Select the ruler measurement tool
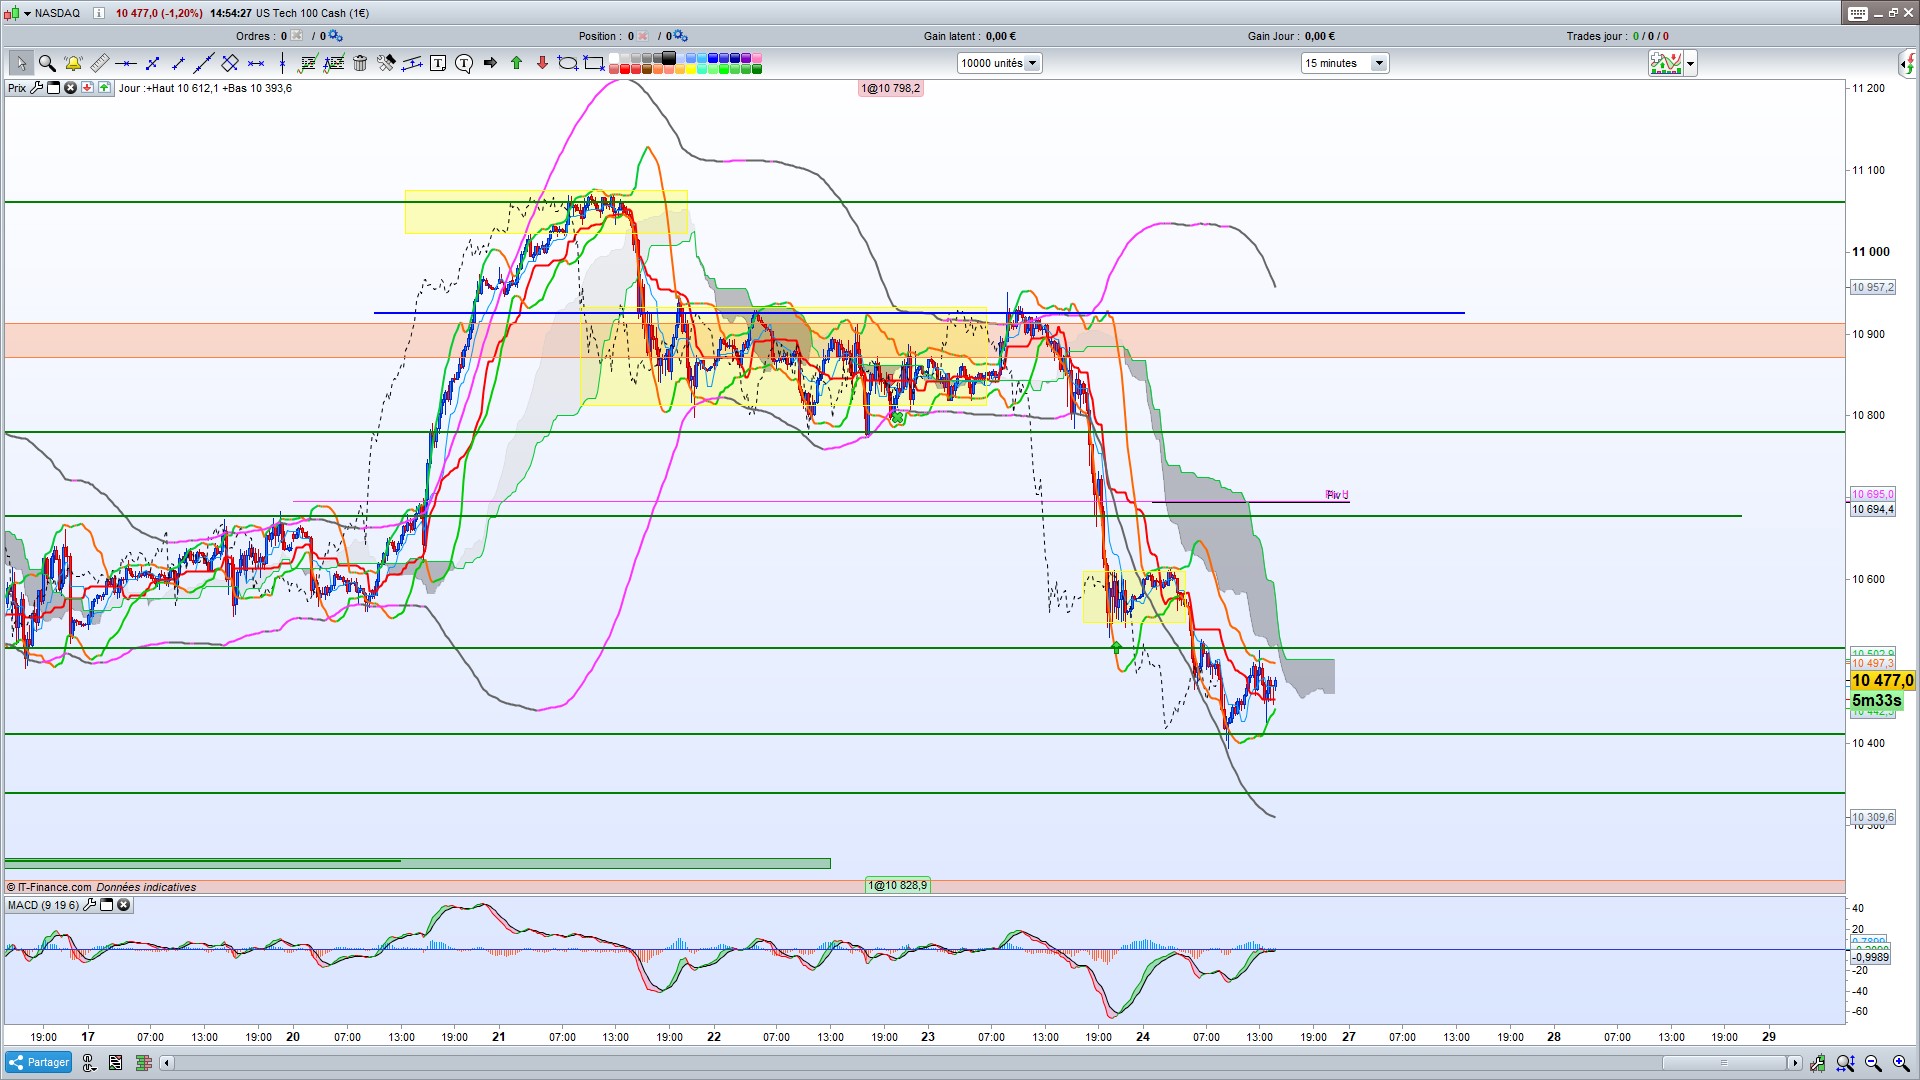Screen dimensions: 1920x1080 [x=99, y=63]
